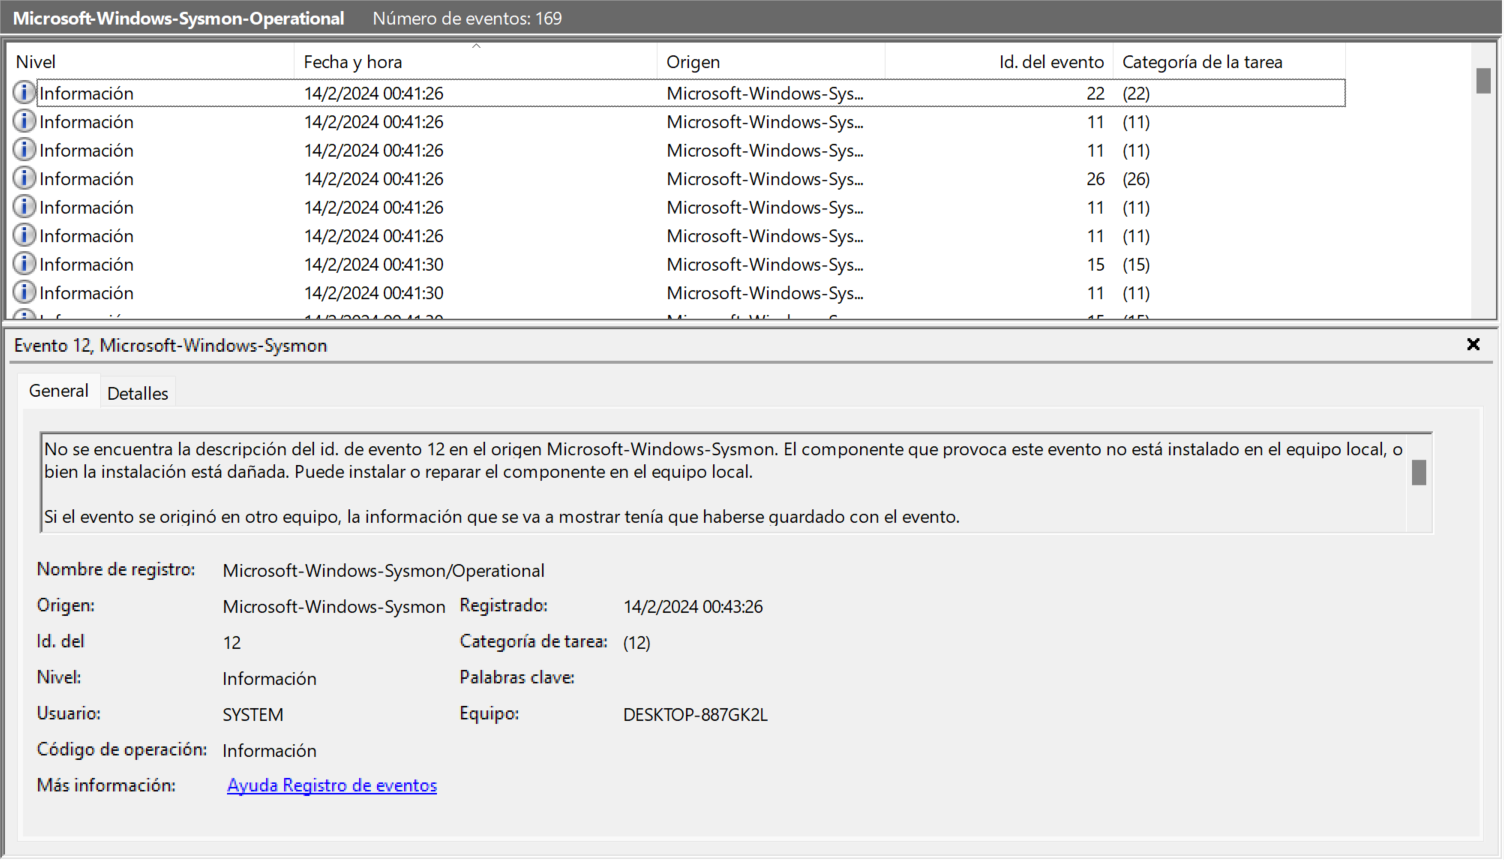The image size is (1504, 860).
Task: Click the Evento 12, Microsoft-Windows-Sysmon pane title
Action: click(x=170, y=346)
